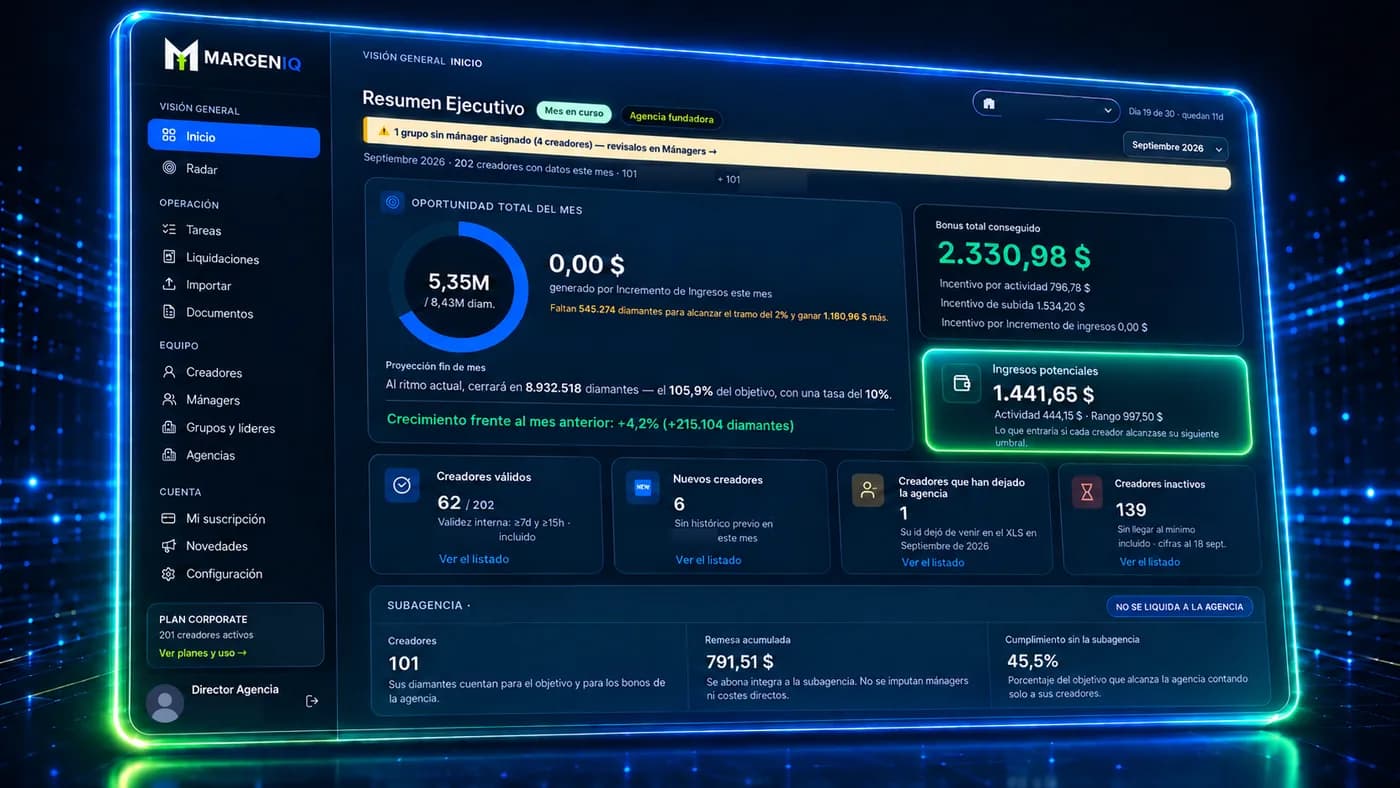Click the Configuración gear icon
1400x788 pixels.
point(169,574)
